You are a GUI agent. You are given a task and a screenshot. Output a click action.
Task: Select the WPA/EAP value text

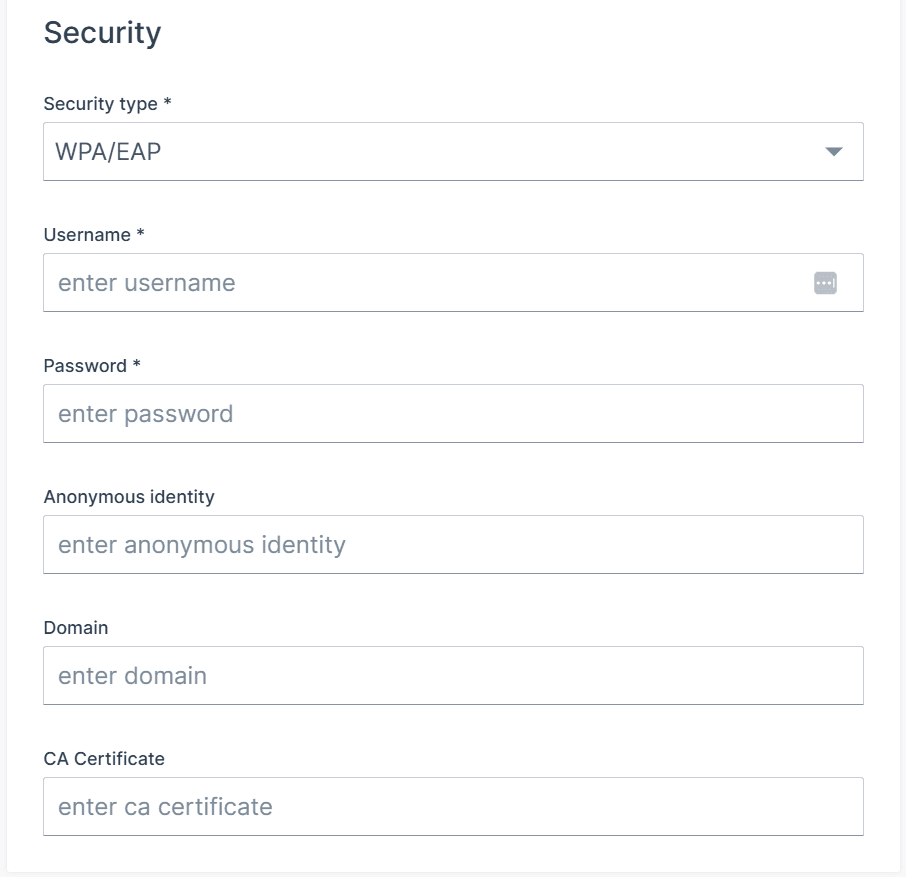[x=108, y=152]
